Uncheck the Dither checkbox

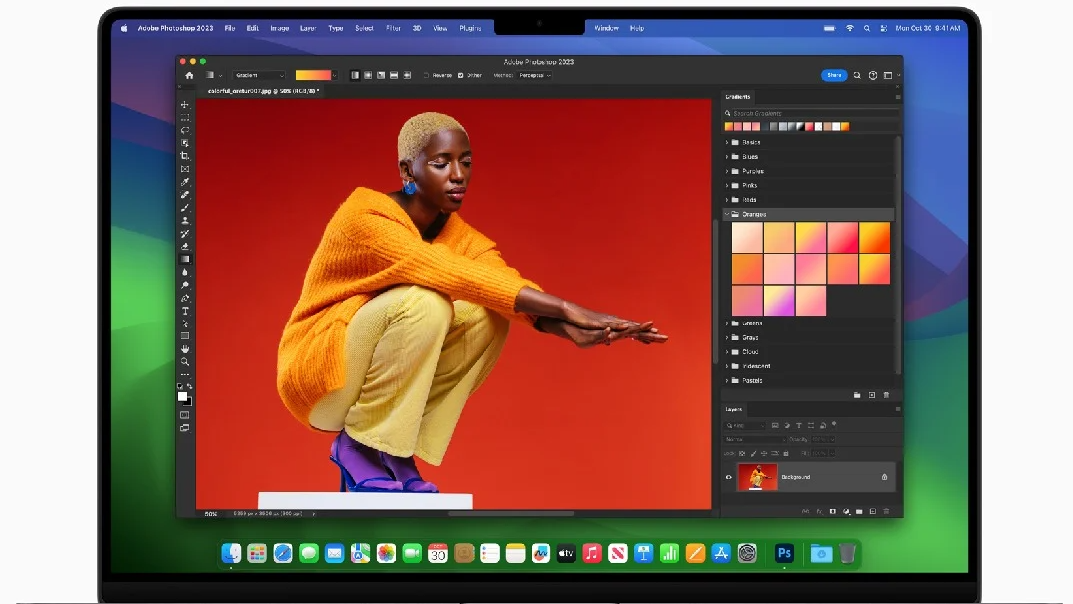(x=461, y=75)
